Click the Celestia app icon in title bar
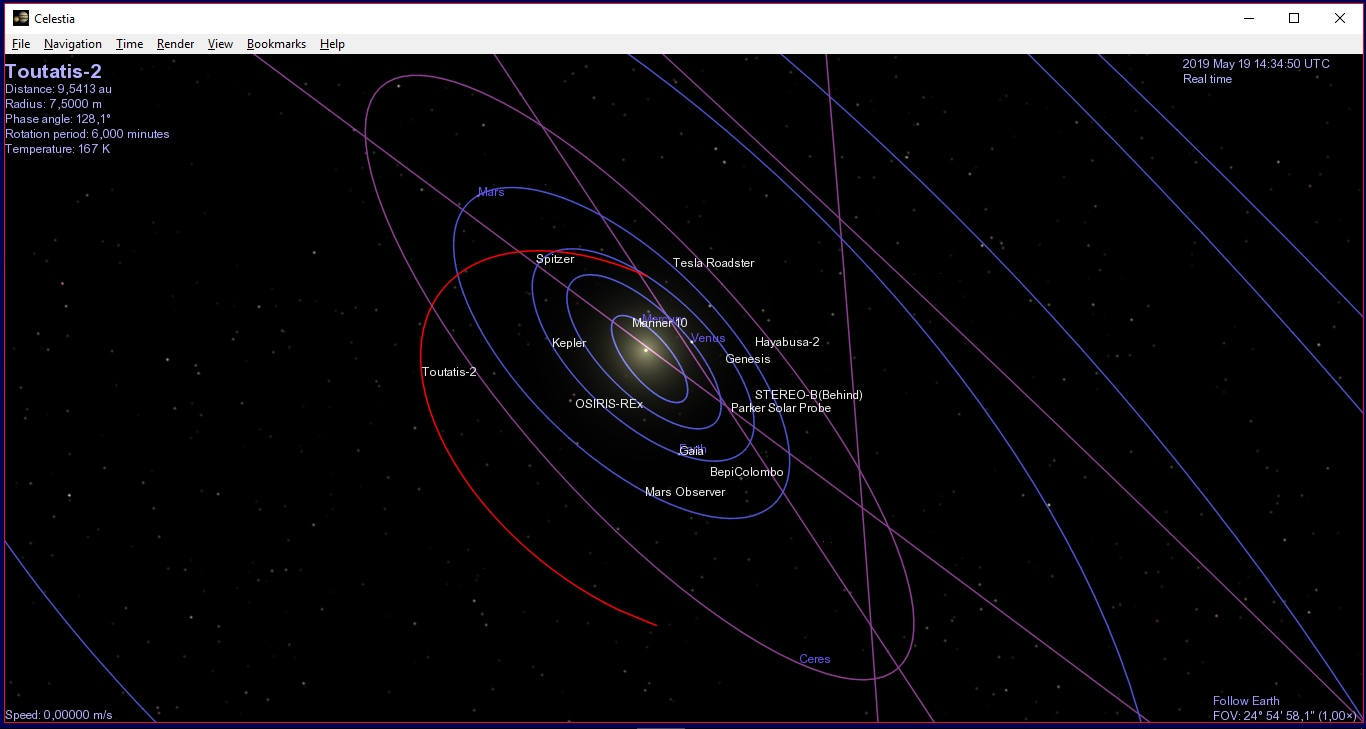This screenshot has height=729, width=1366. click(20, 18)
